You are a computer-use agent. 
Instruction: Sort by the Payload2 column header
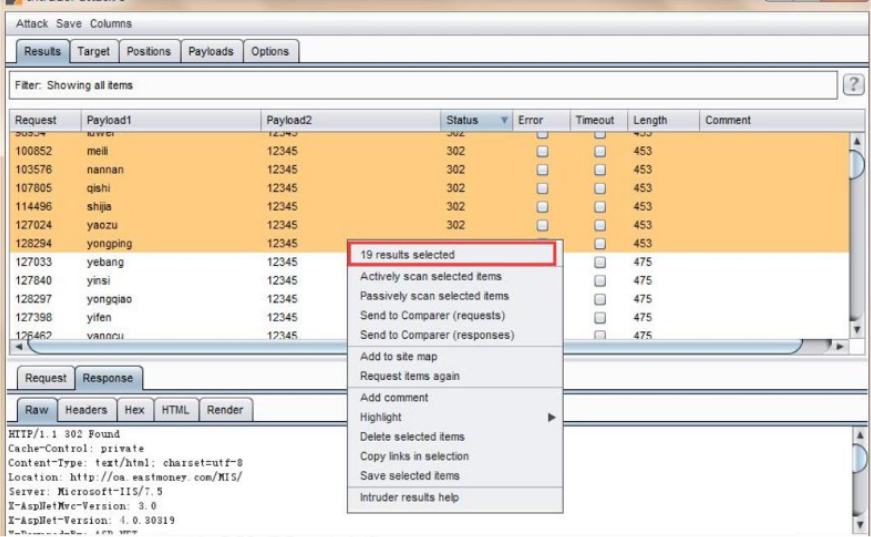351,120
